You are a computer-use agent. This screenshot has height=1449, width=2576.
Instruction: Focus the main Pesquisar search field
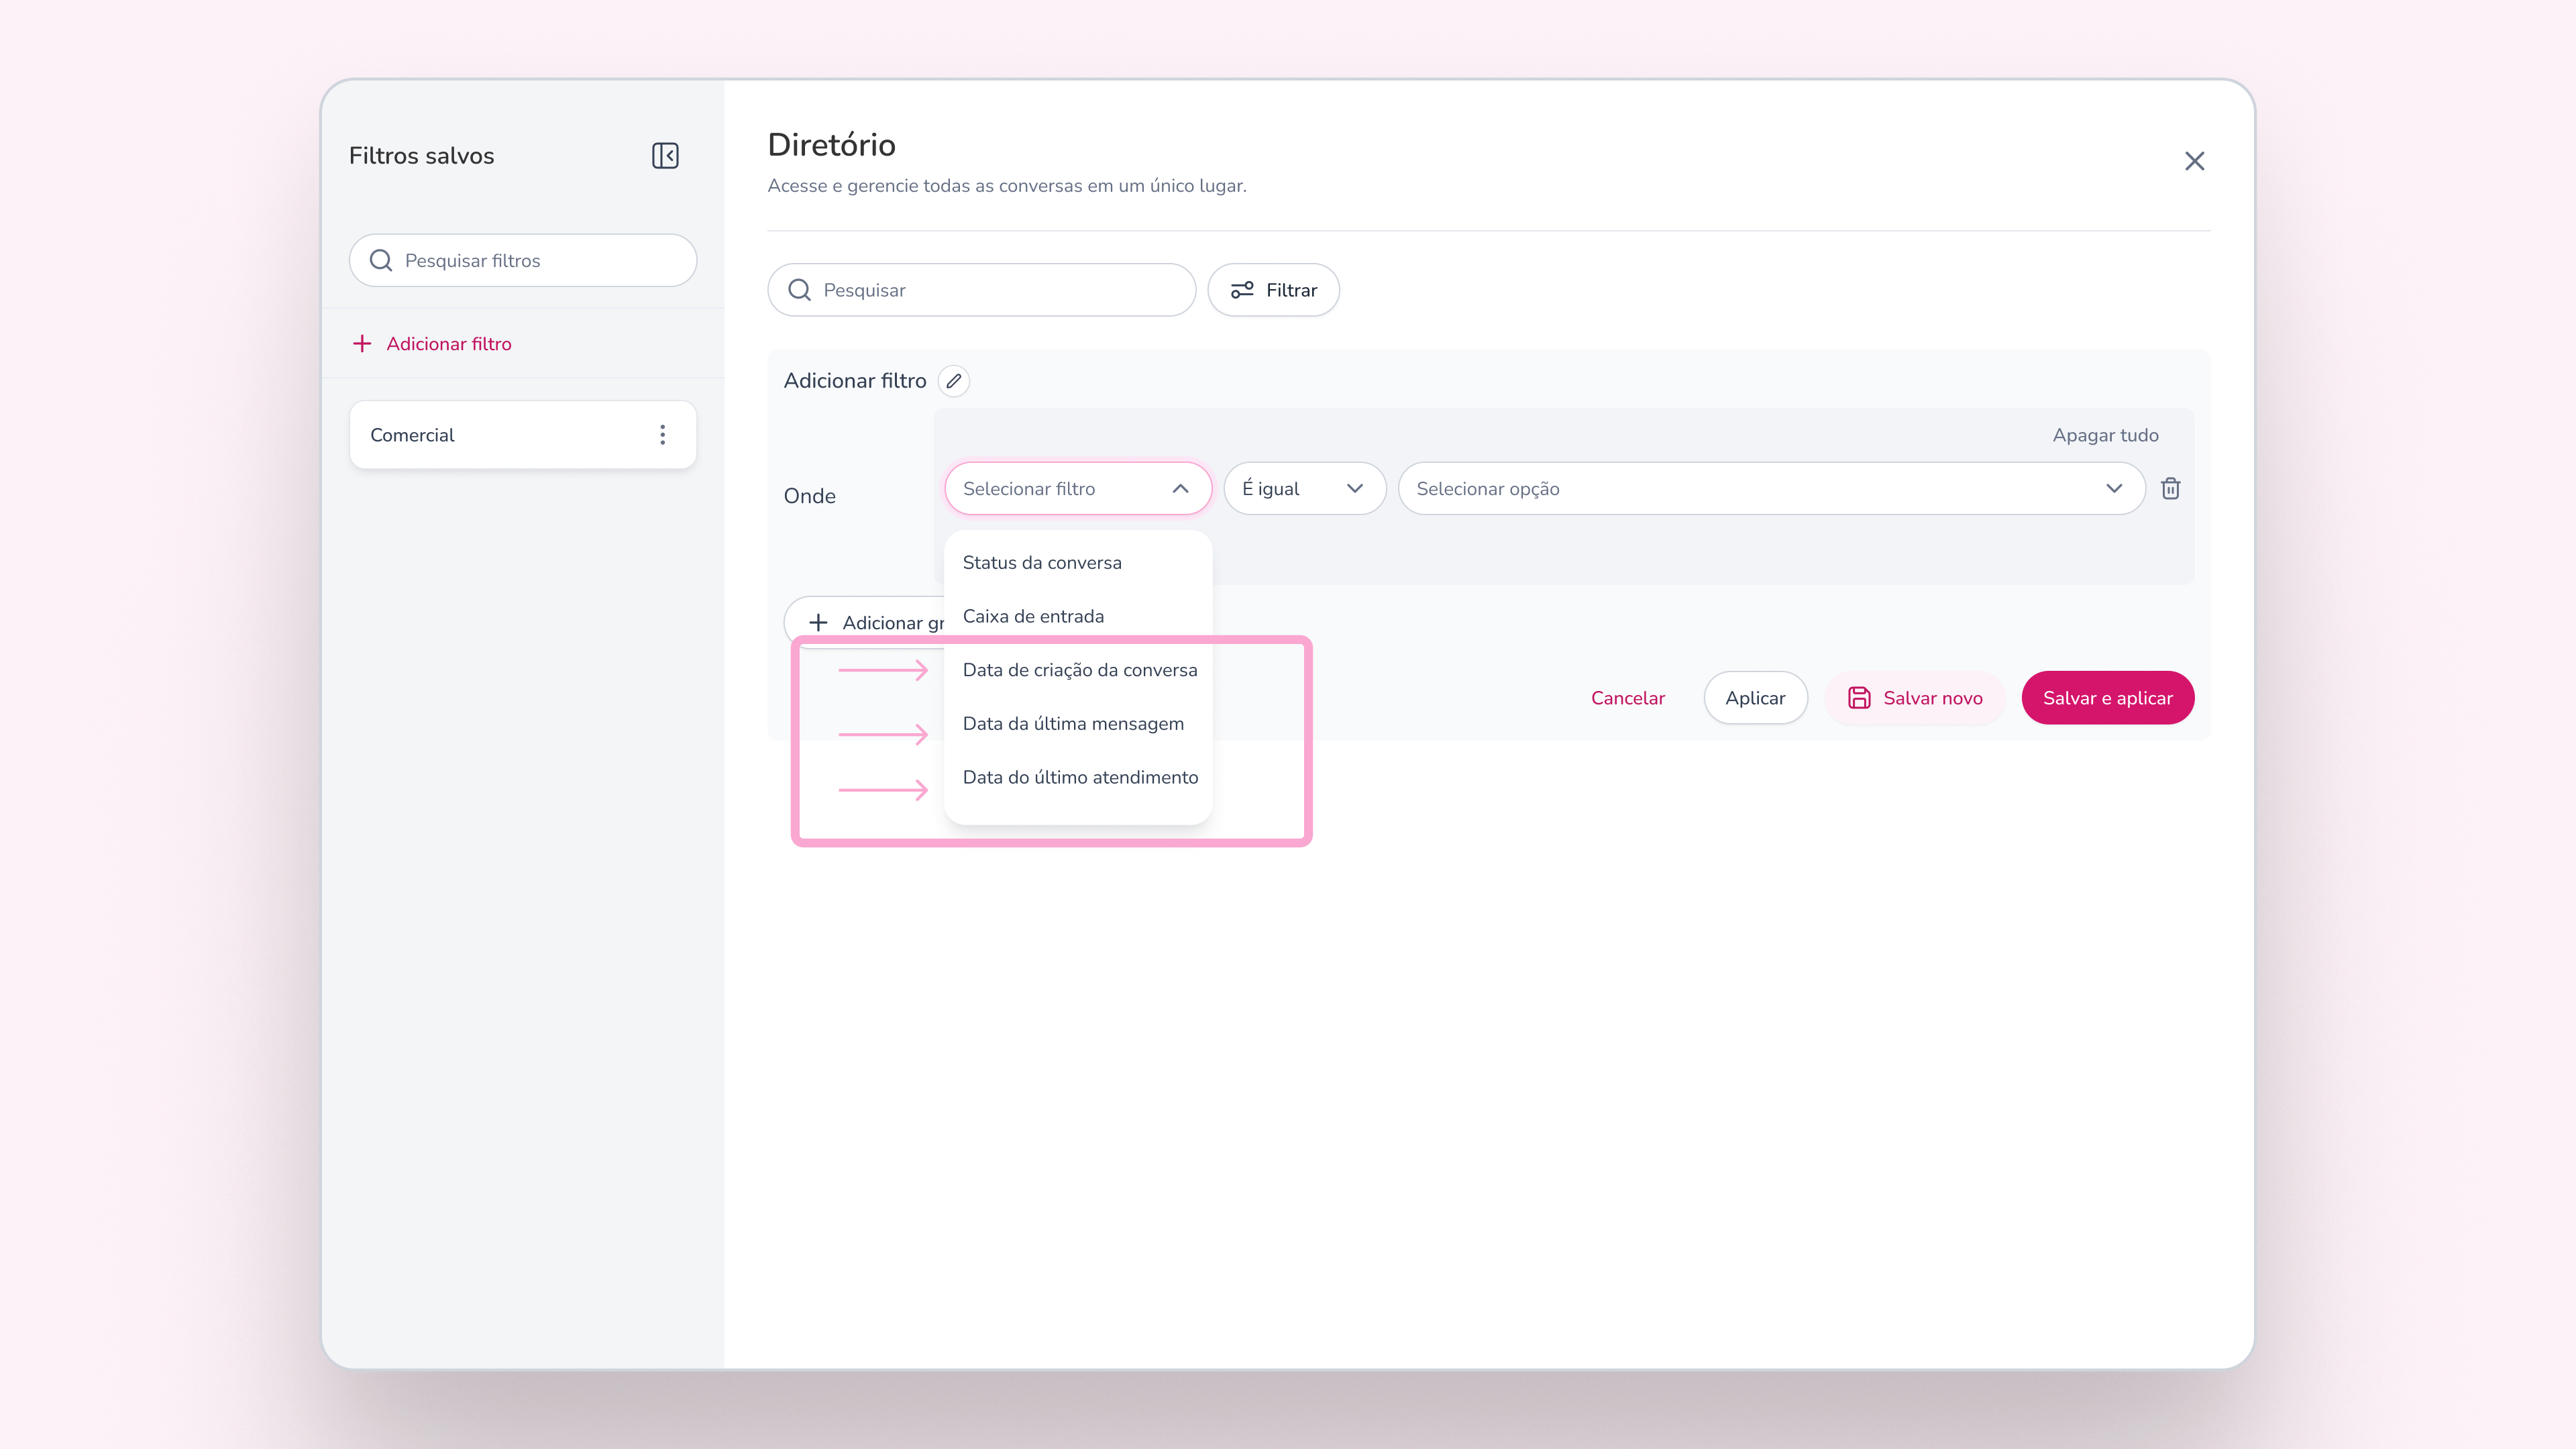981,290
